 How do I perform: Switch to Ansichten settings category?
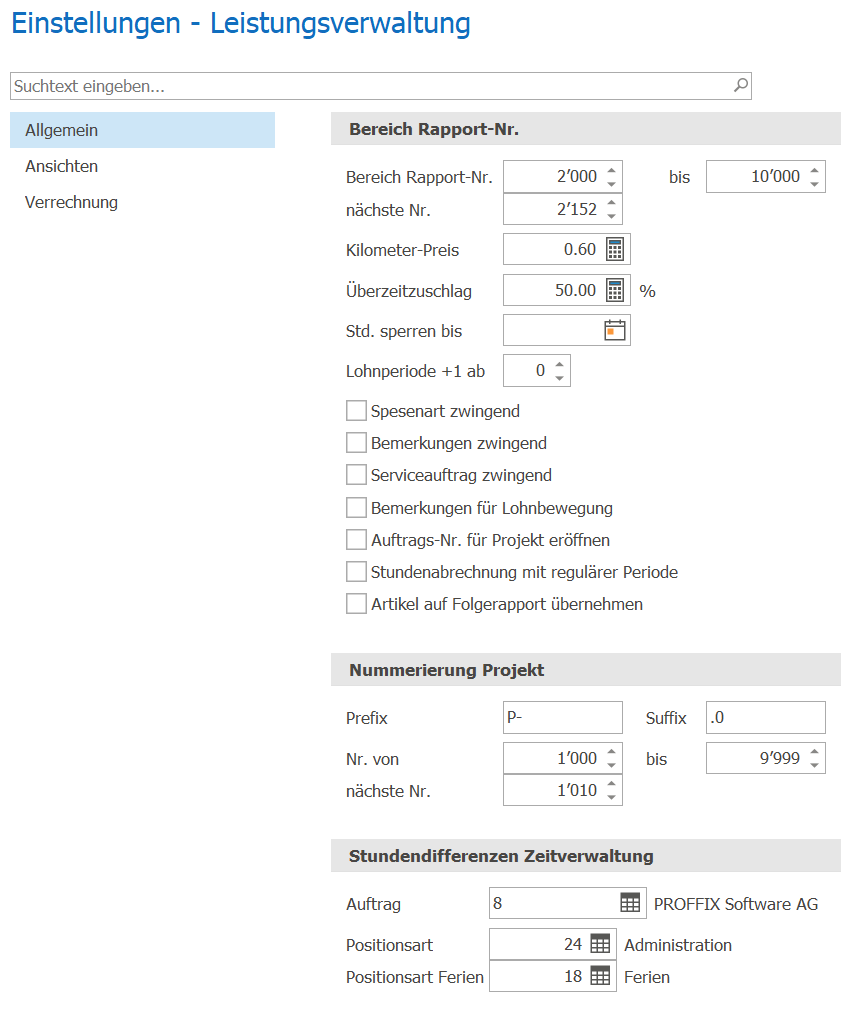point(142,166)
